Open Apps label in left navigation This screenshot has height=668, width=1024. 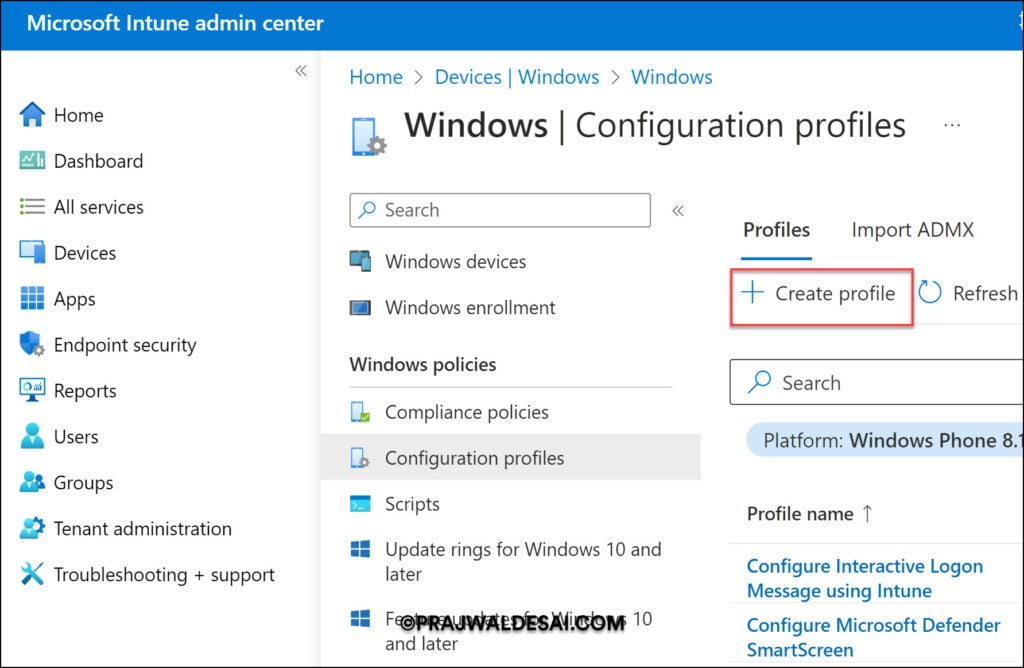point(74,299)
